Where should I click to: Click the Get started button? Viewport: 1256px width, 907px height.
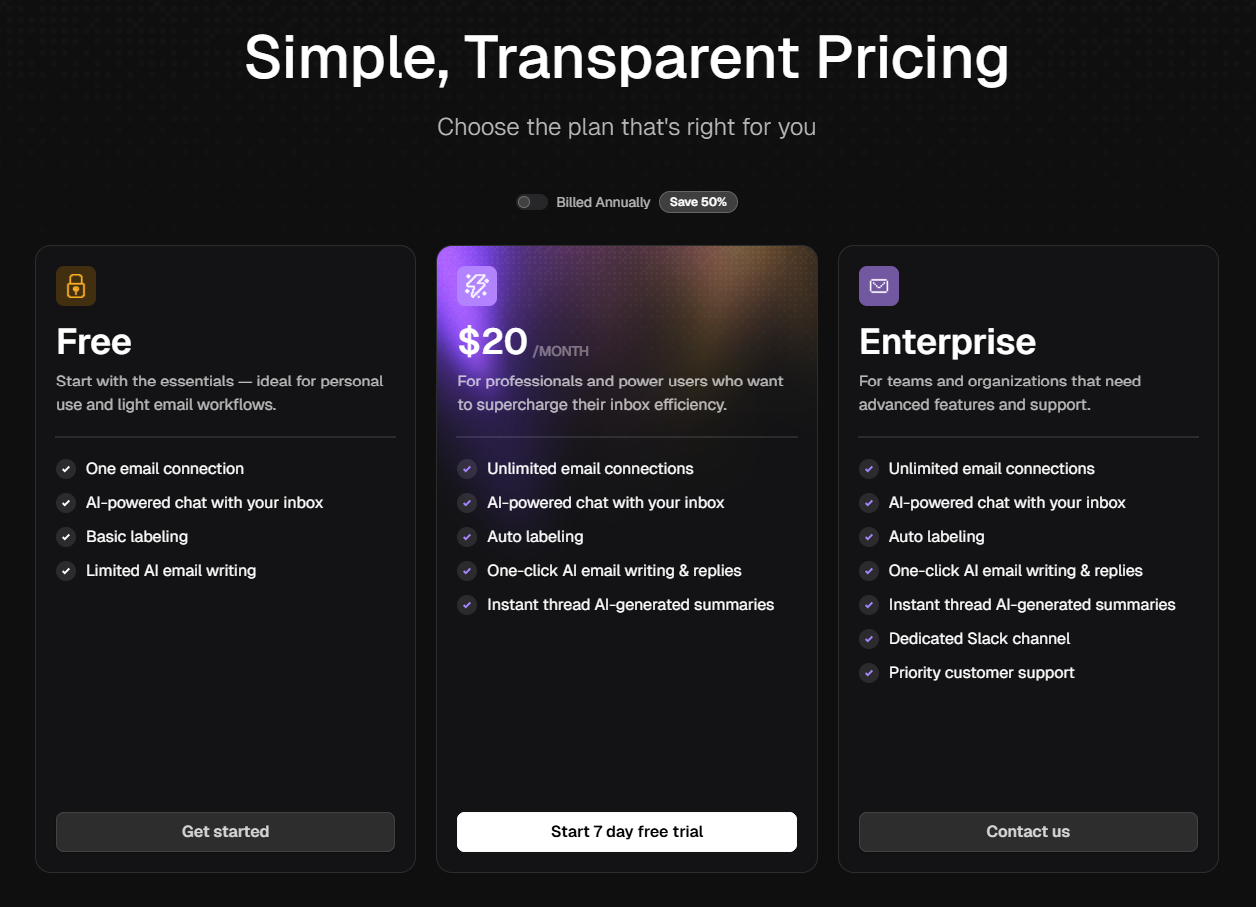click(225, 832)
